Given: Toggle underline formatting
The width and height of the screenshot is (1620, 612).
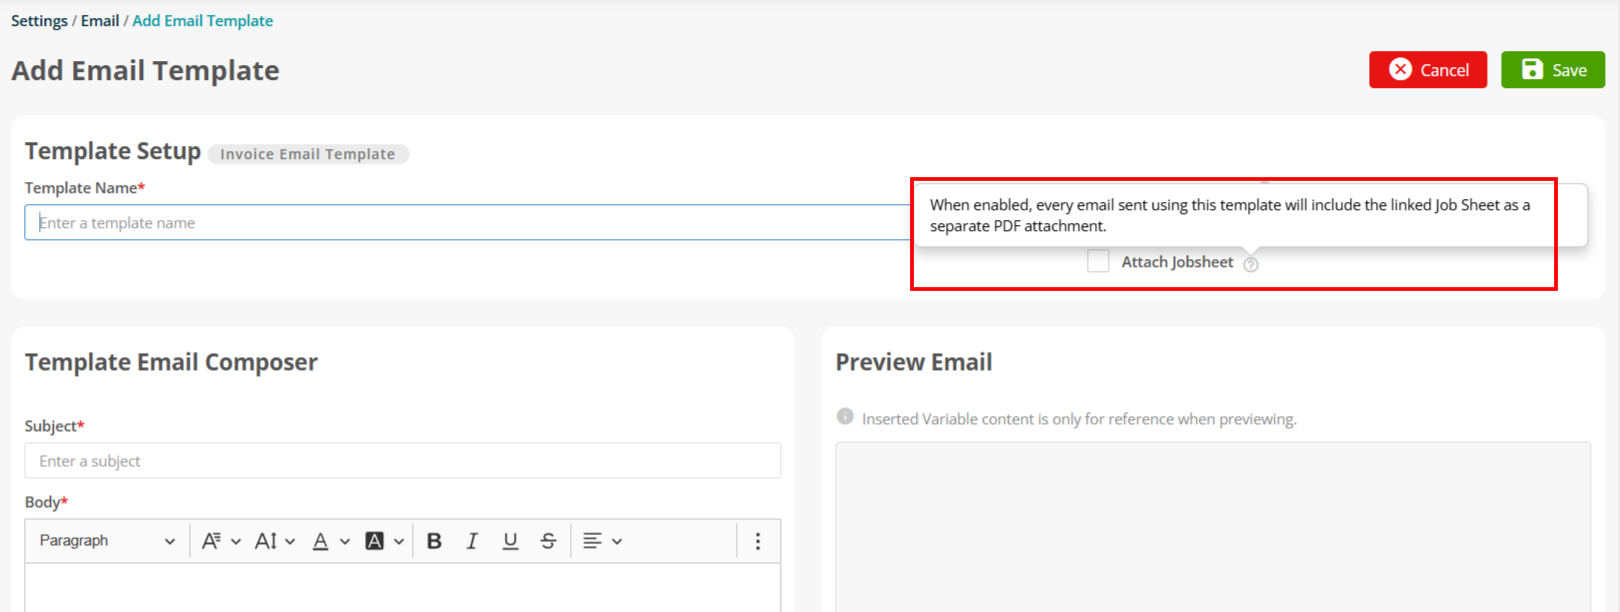Looking at the screenshot, I should point(510,541).
